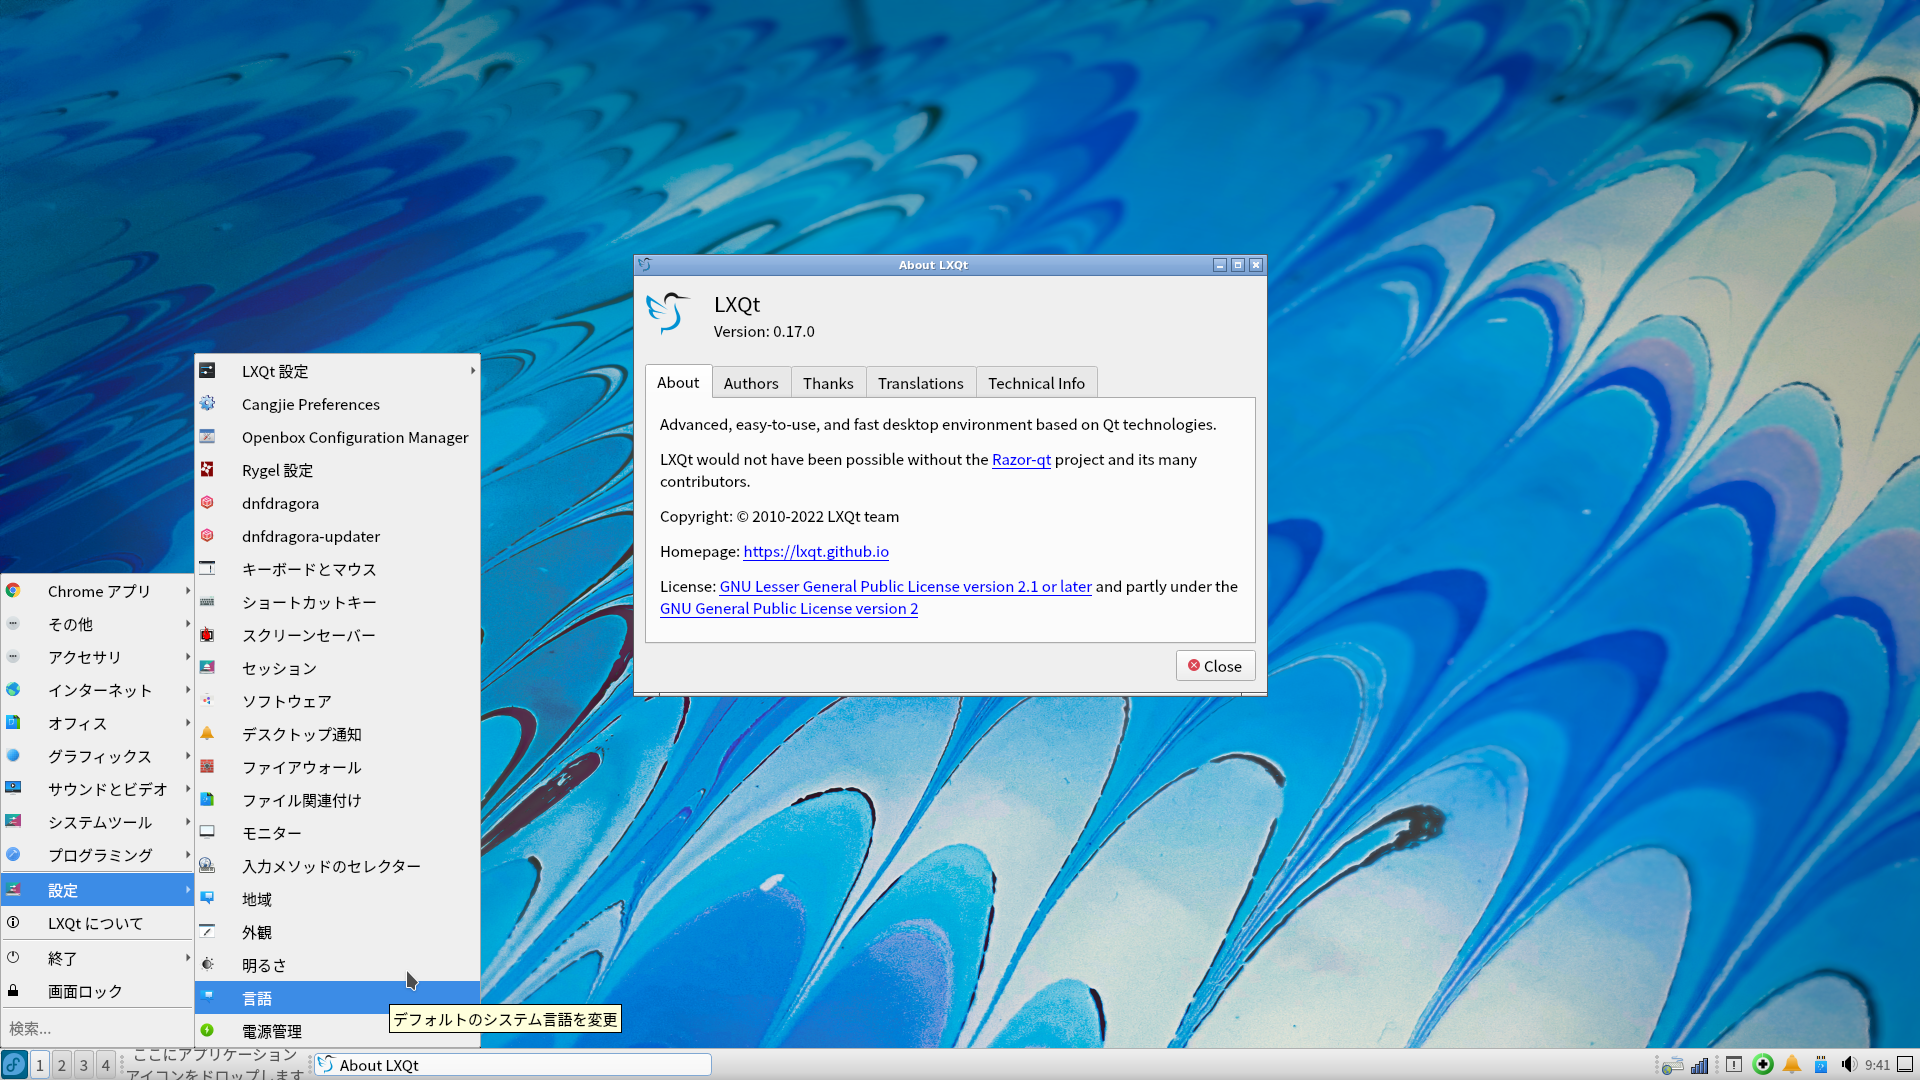Switch to desktop 3 in pager
This screenshot has height=1080, width=1920.
pyautogui.click(x=84, y=1065)
